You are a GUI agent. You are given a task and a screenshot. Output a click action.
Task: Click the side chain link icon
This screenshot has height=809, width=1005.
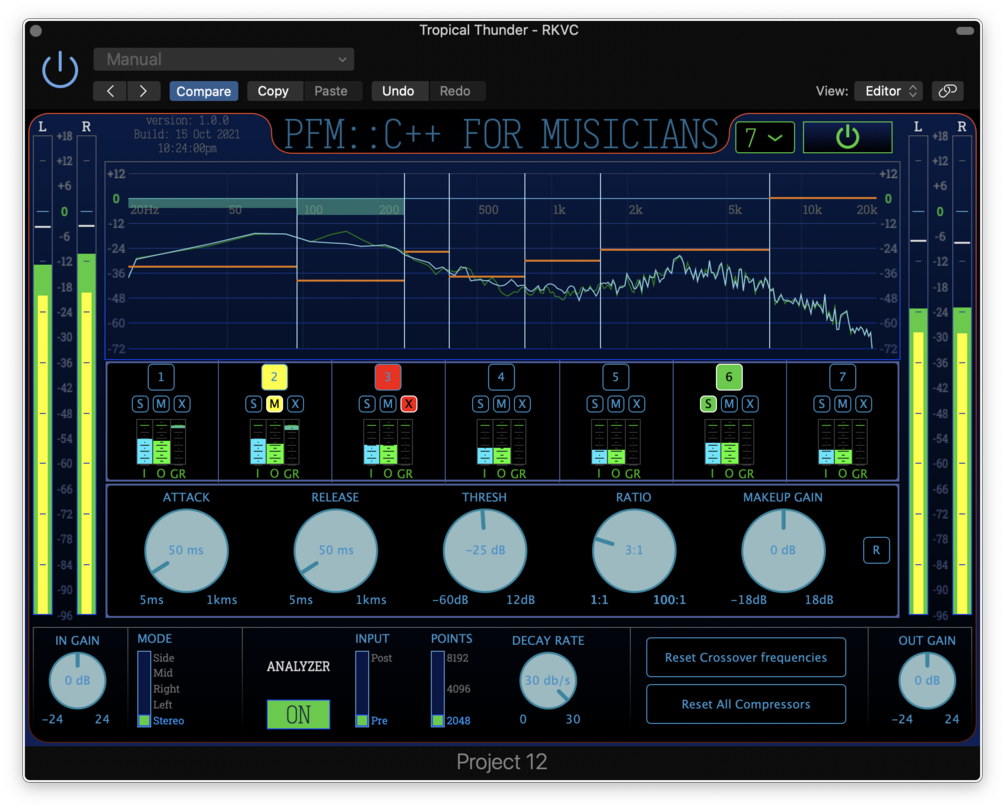[x=947, y=91]
